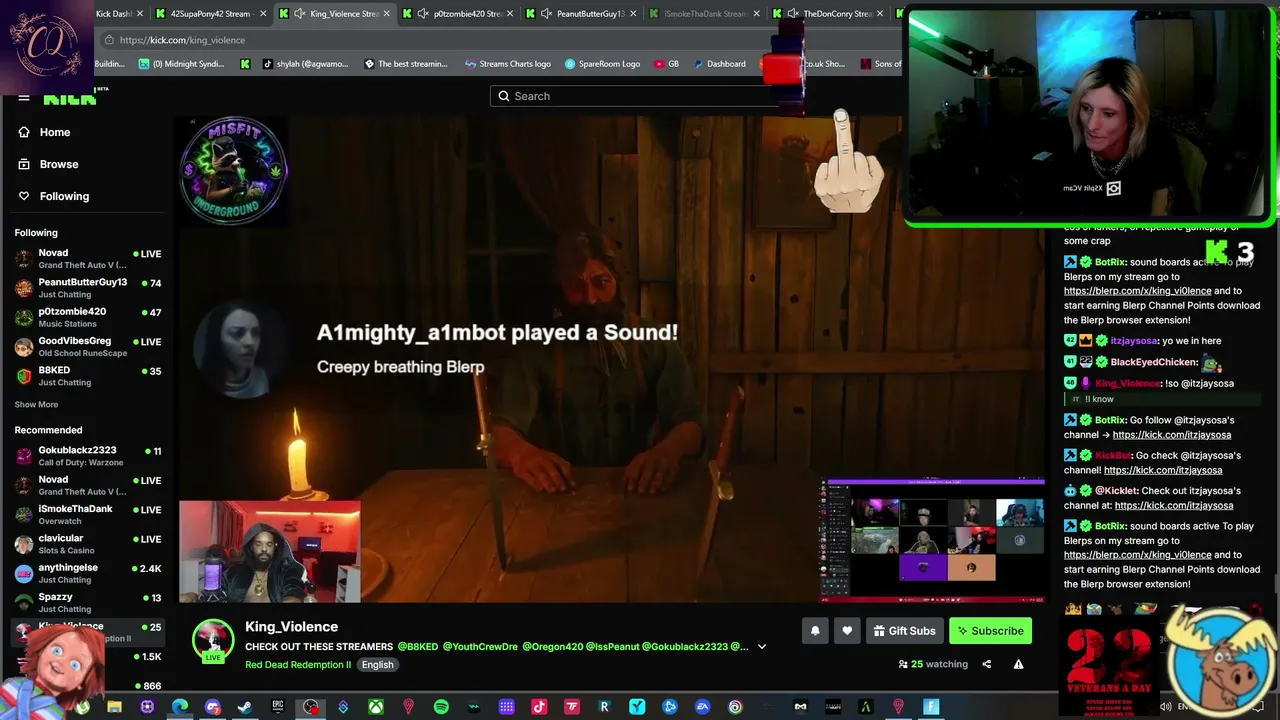
Task: Expand the Following list with Show More
Action: (x=36, y=405)
